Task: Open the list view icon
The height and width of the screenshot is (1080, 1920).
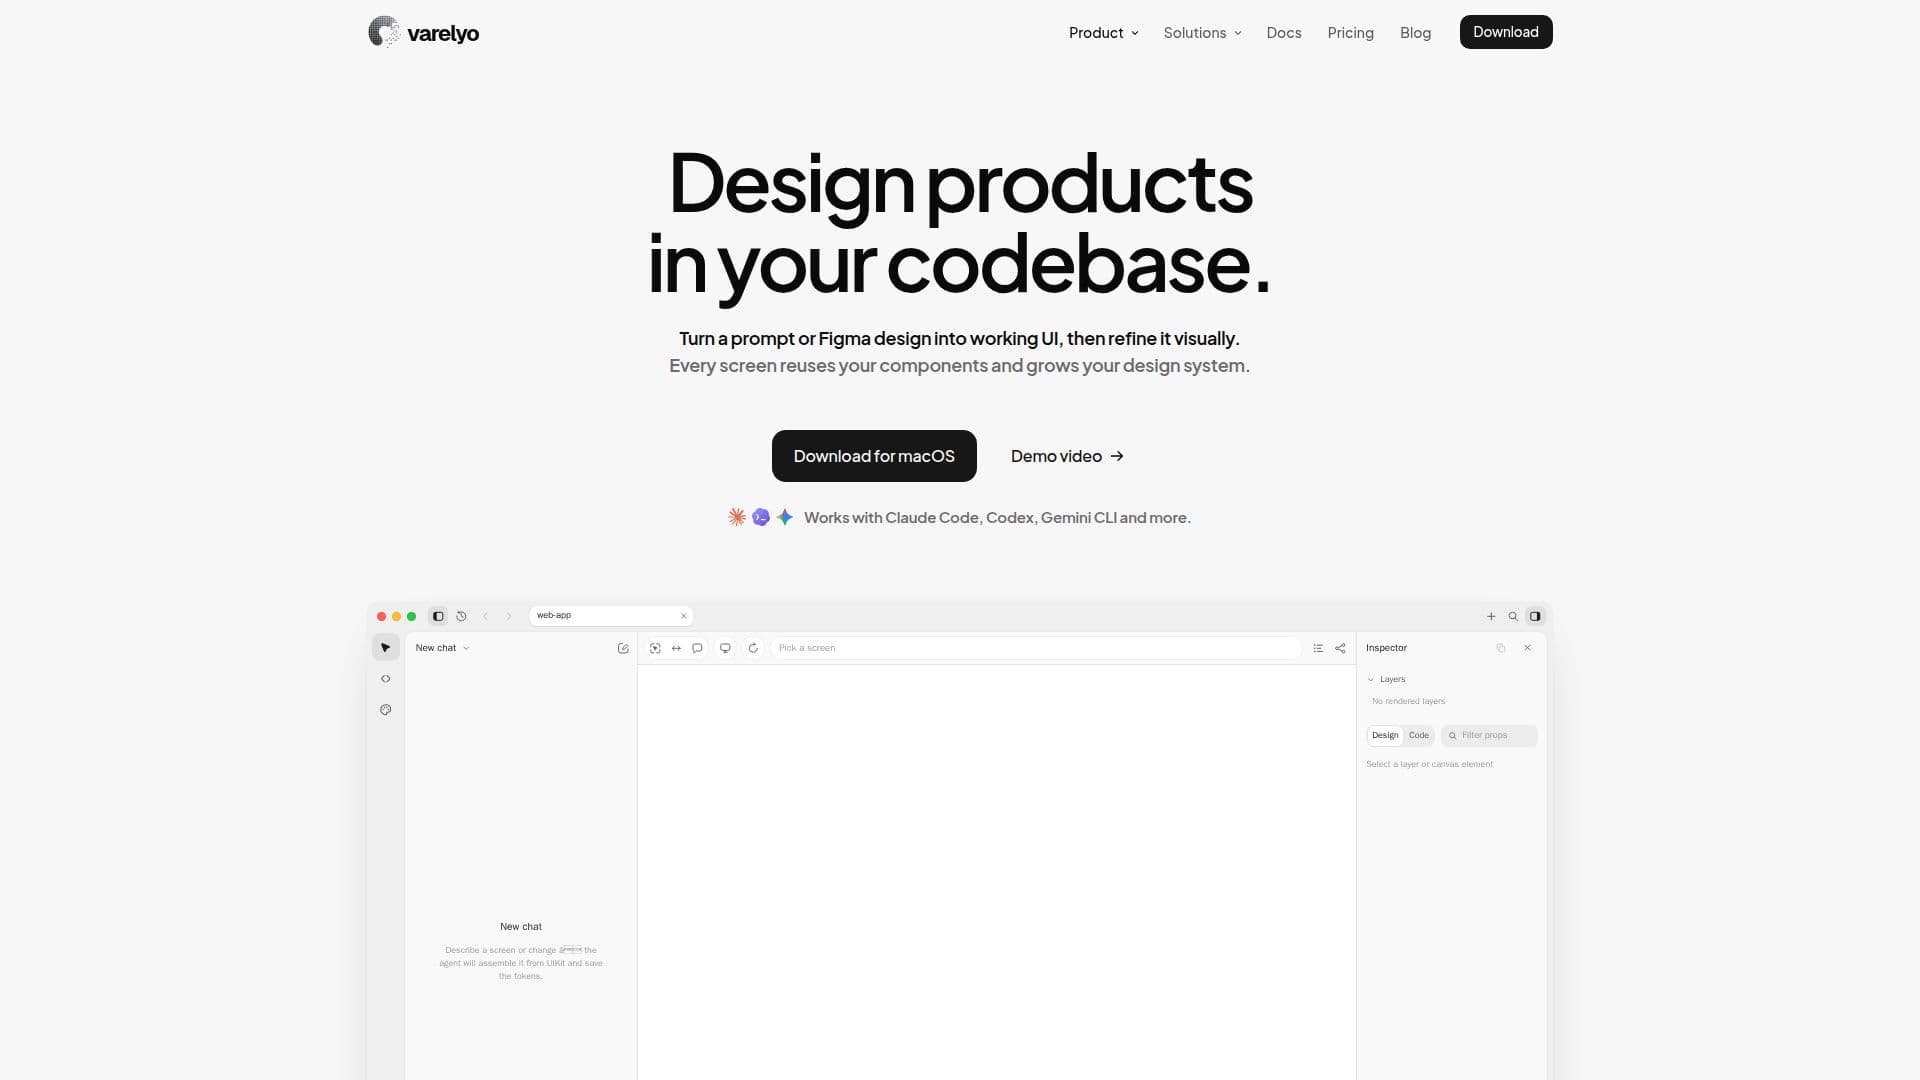Action: pos(1318,648)
